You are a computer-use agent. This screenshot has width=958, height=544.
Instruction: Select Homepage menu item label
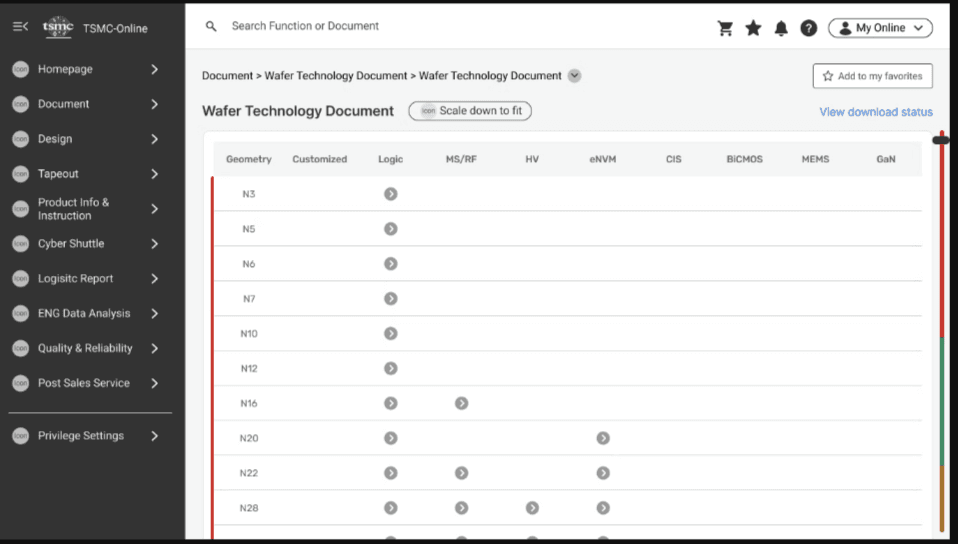pyautogui.click(x=65, y=69)
